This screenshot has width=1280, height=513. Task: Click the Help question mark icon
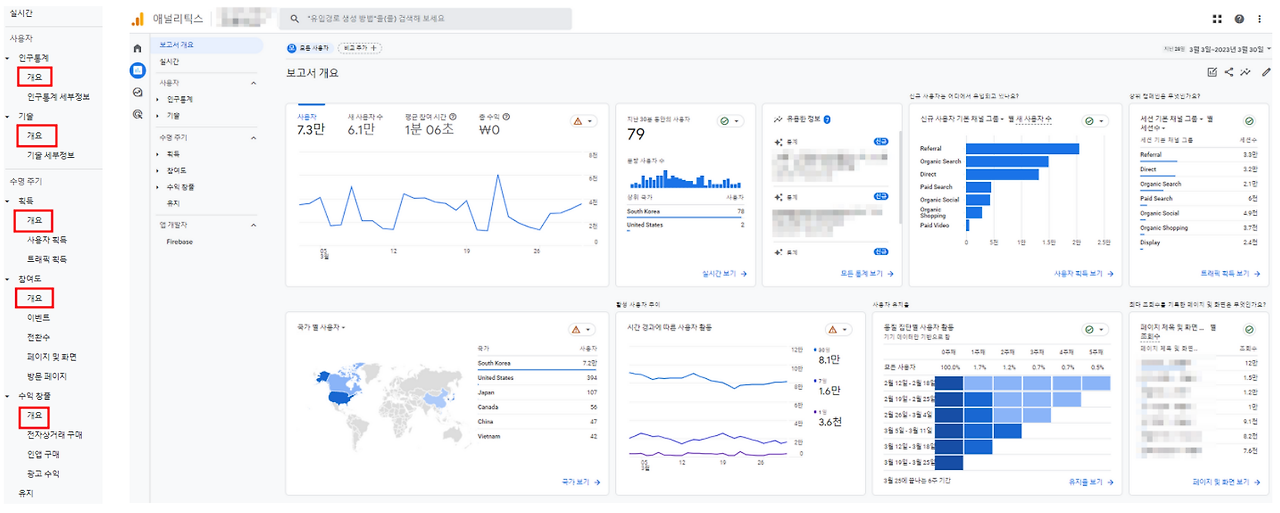point(1239,19)
